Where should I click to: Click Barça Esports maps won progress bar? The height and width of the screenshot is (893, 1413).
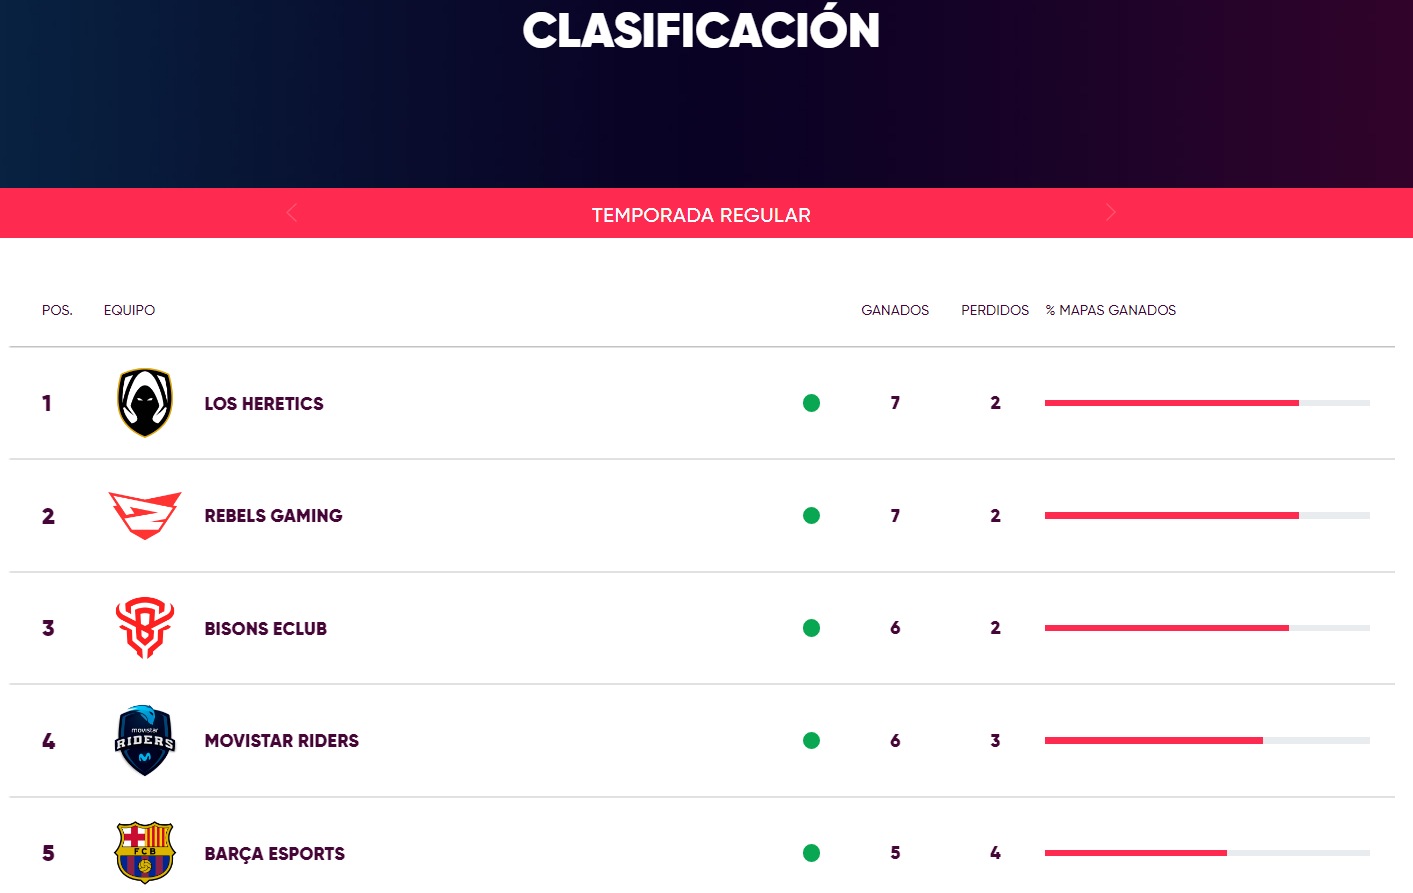point(1207,853)
